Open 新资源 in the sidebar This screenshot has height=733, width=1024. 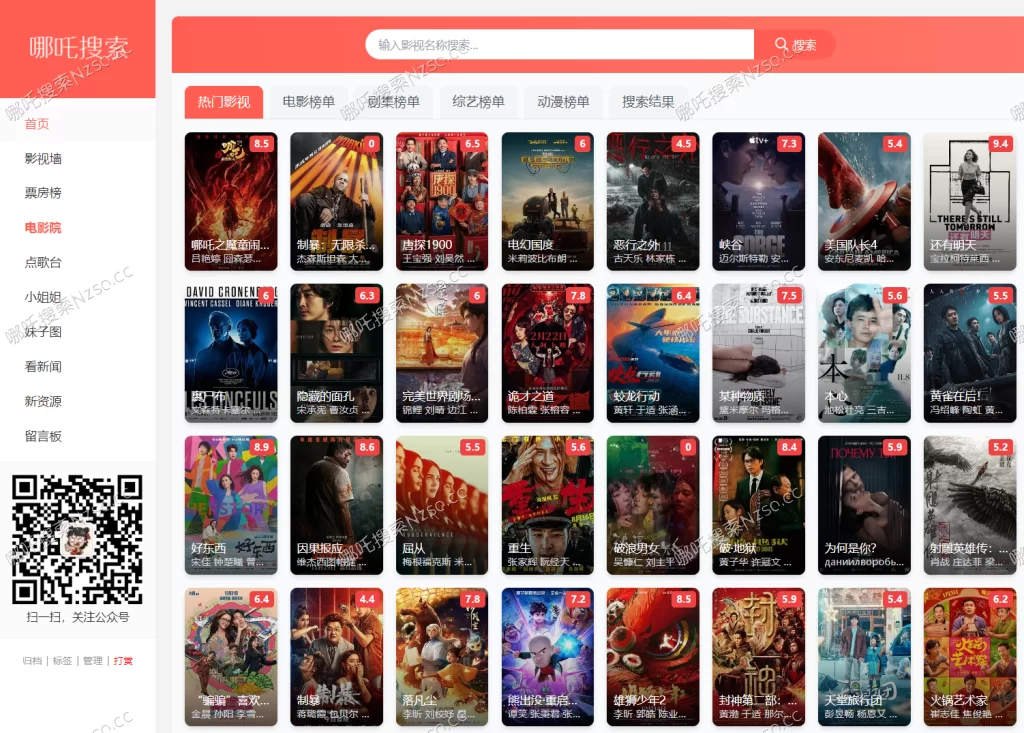click(43, 401)
